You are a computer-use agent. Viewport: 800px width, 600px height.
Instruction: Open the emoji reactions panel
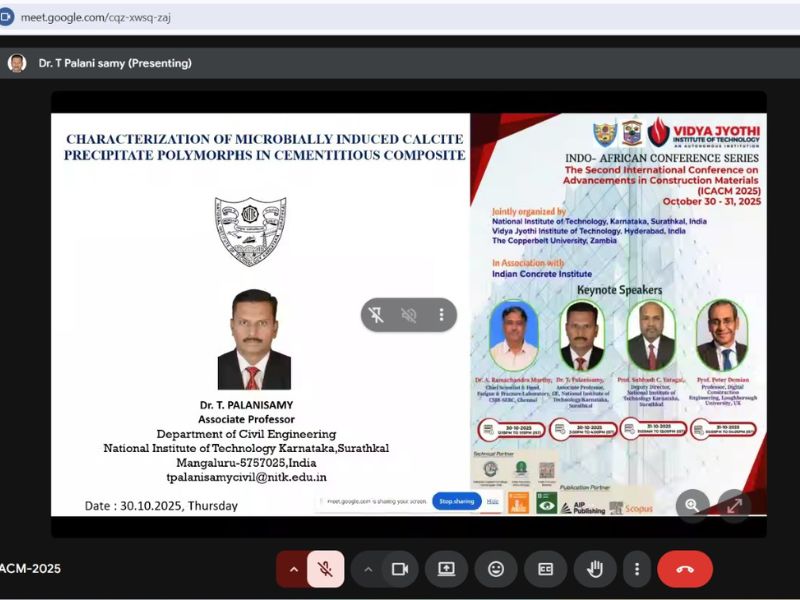click(x=496, y=569)
